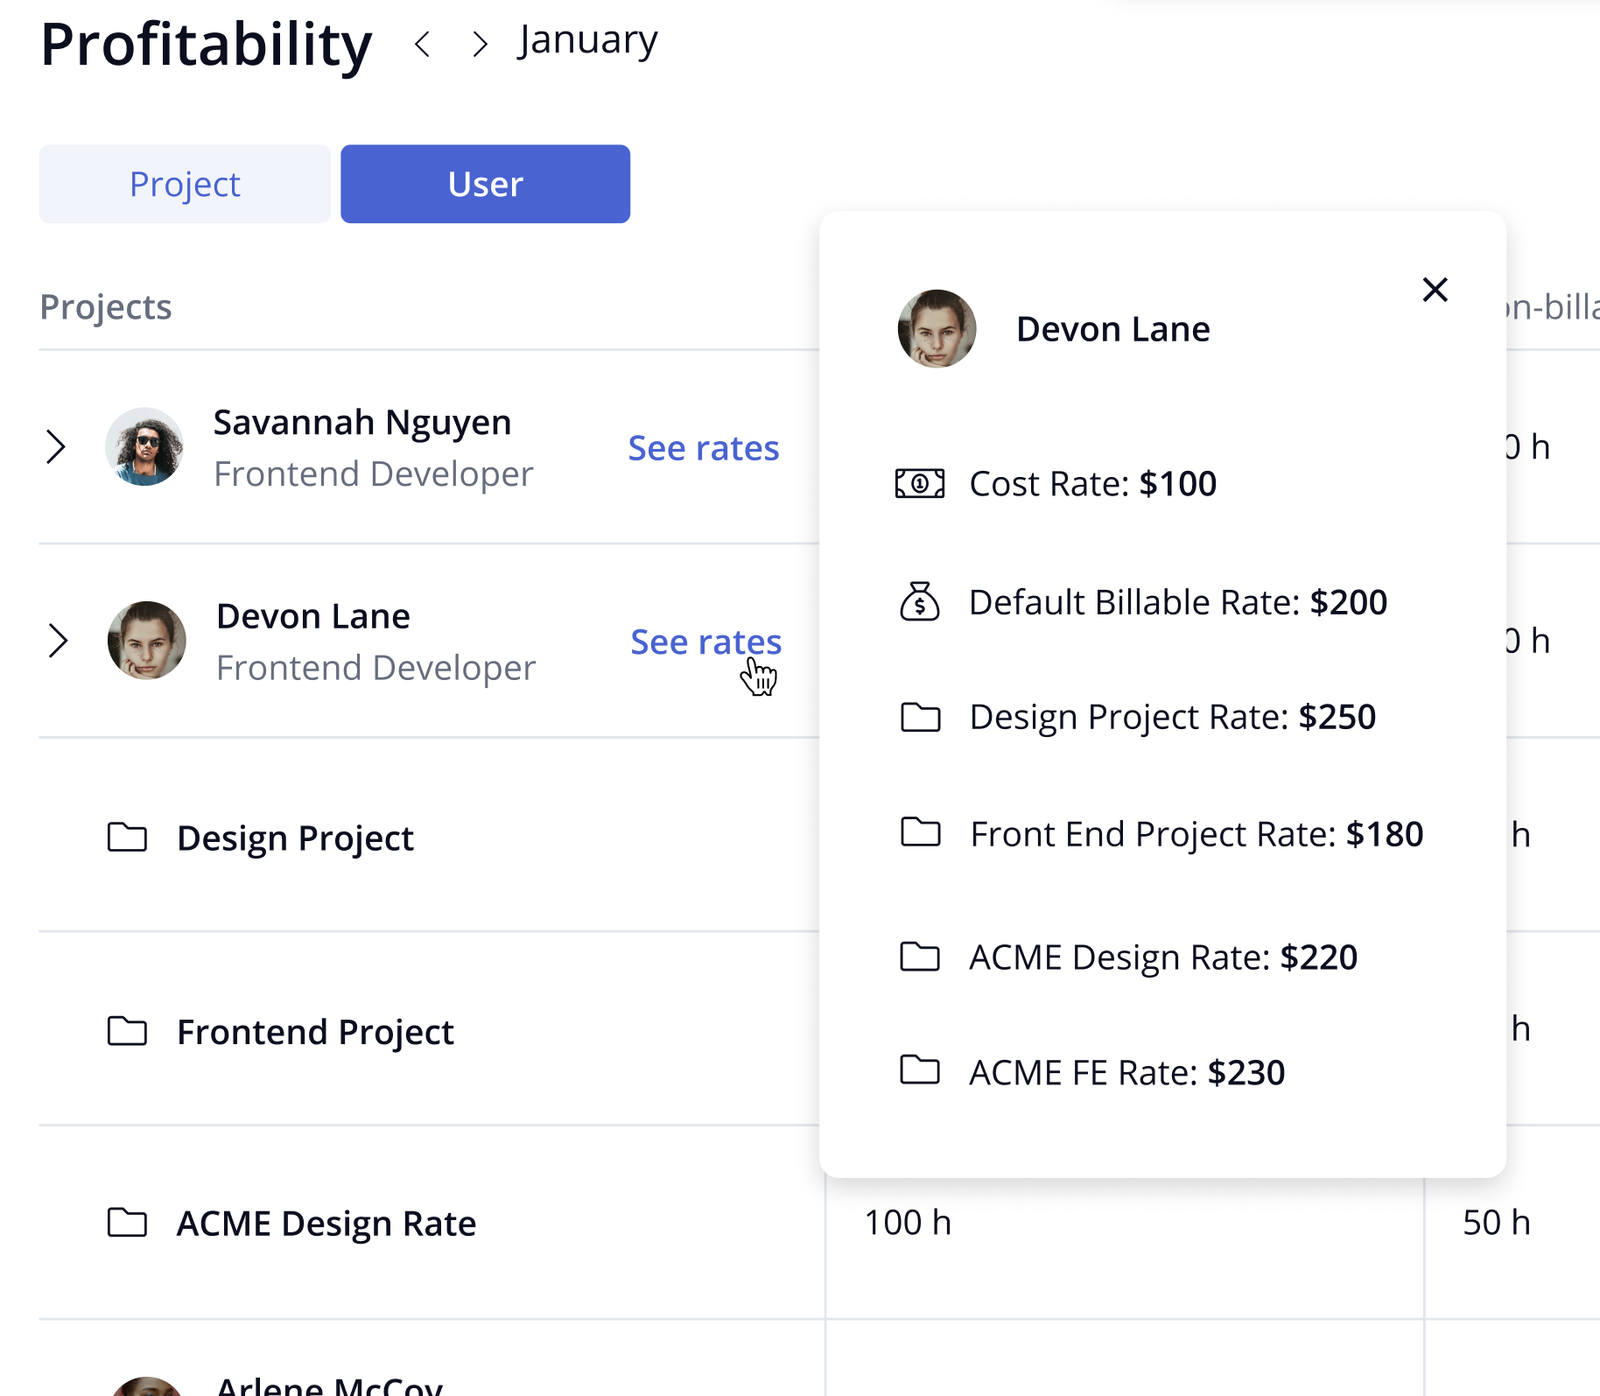Select the ACME Design Rate project row

point(326,1223)
